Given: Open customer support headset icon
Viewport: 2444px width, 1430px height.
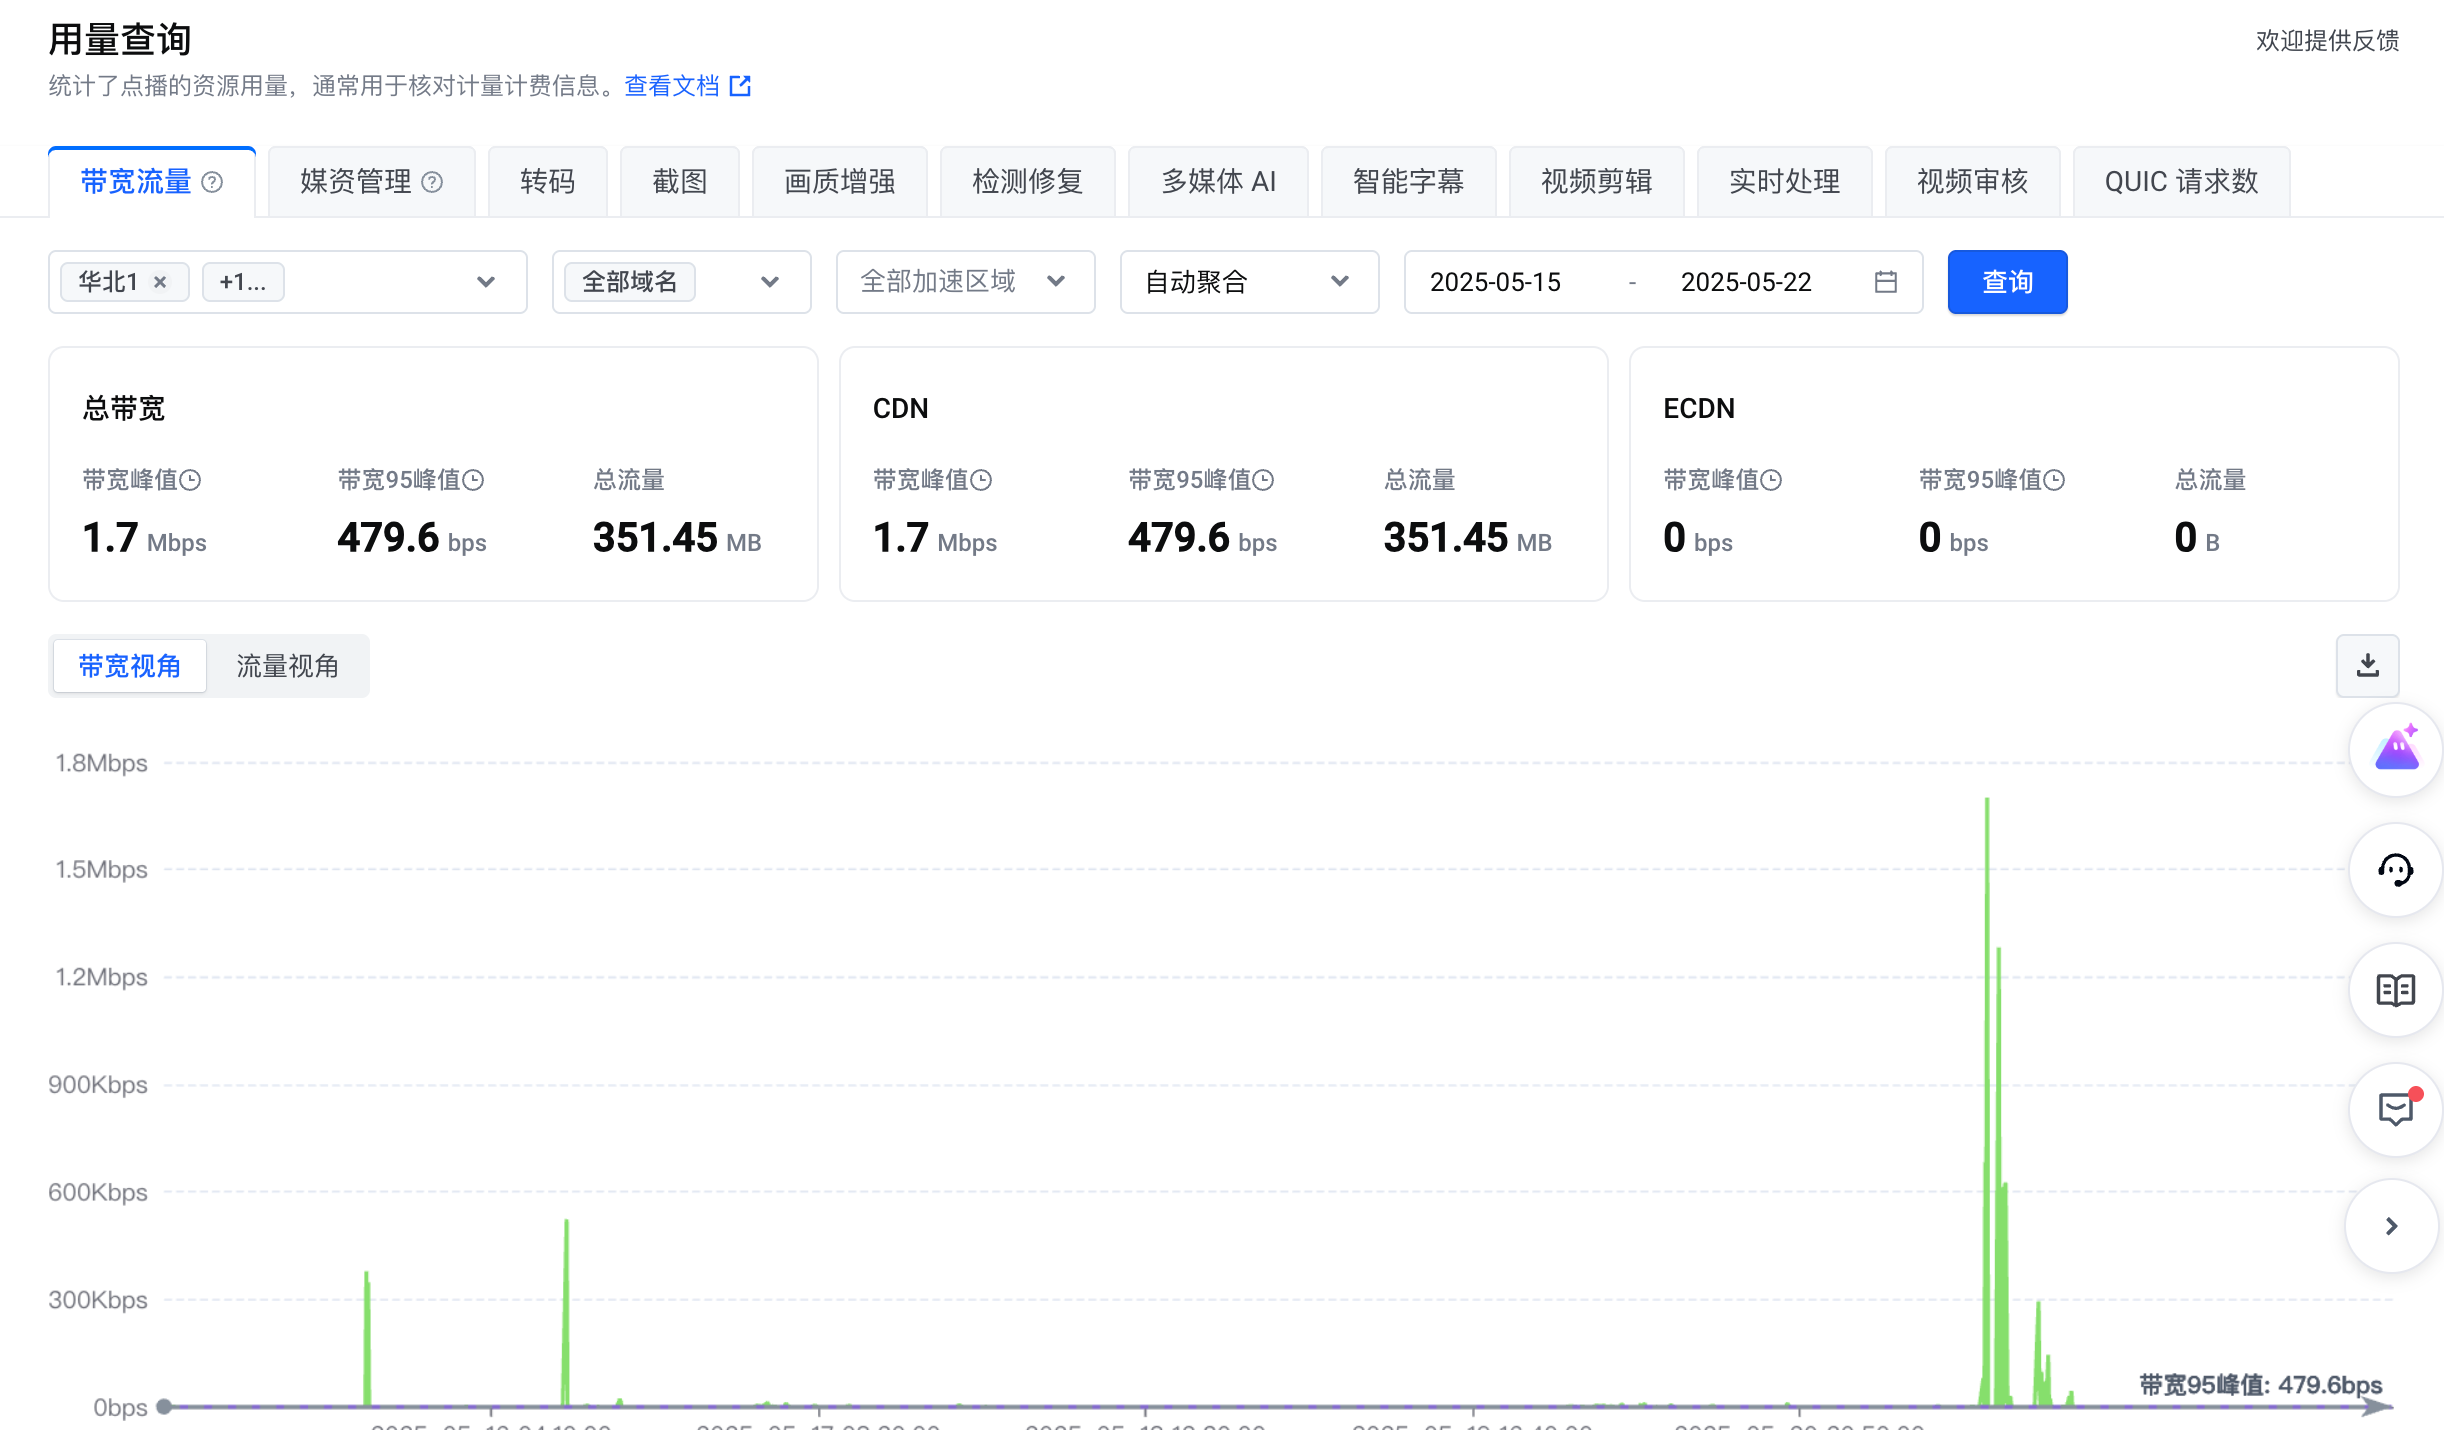Looking at the screenshot, I should tap(2396, 870).
